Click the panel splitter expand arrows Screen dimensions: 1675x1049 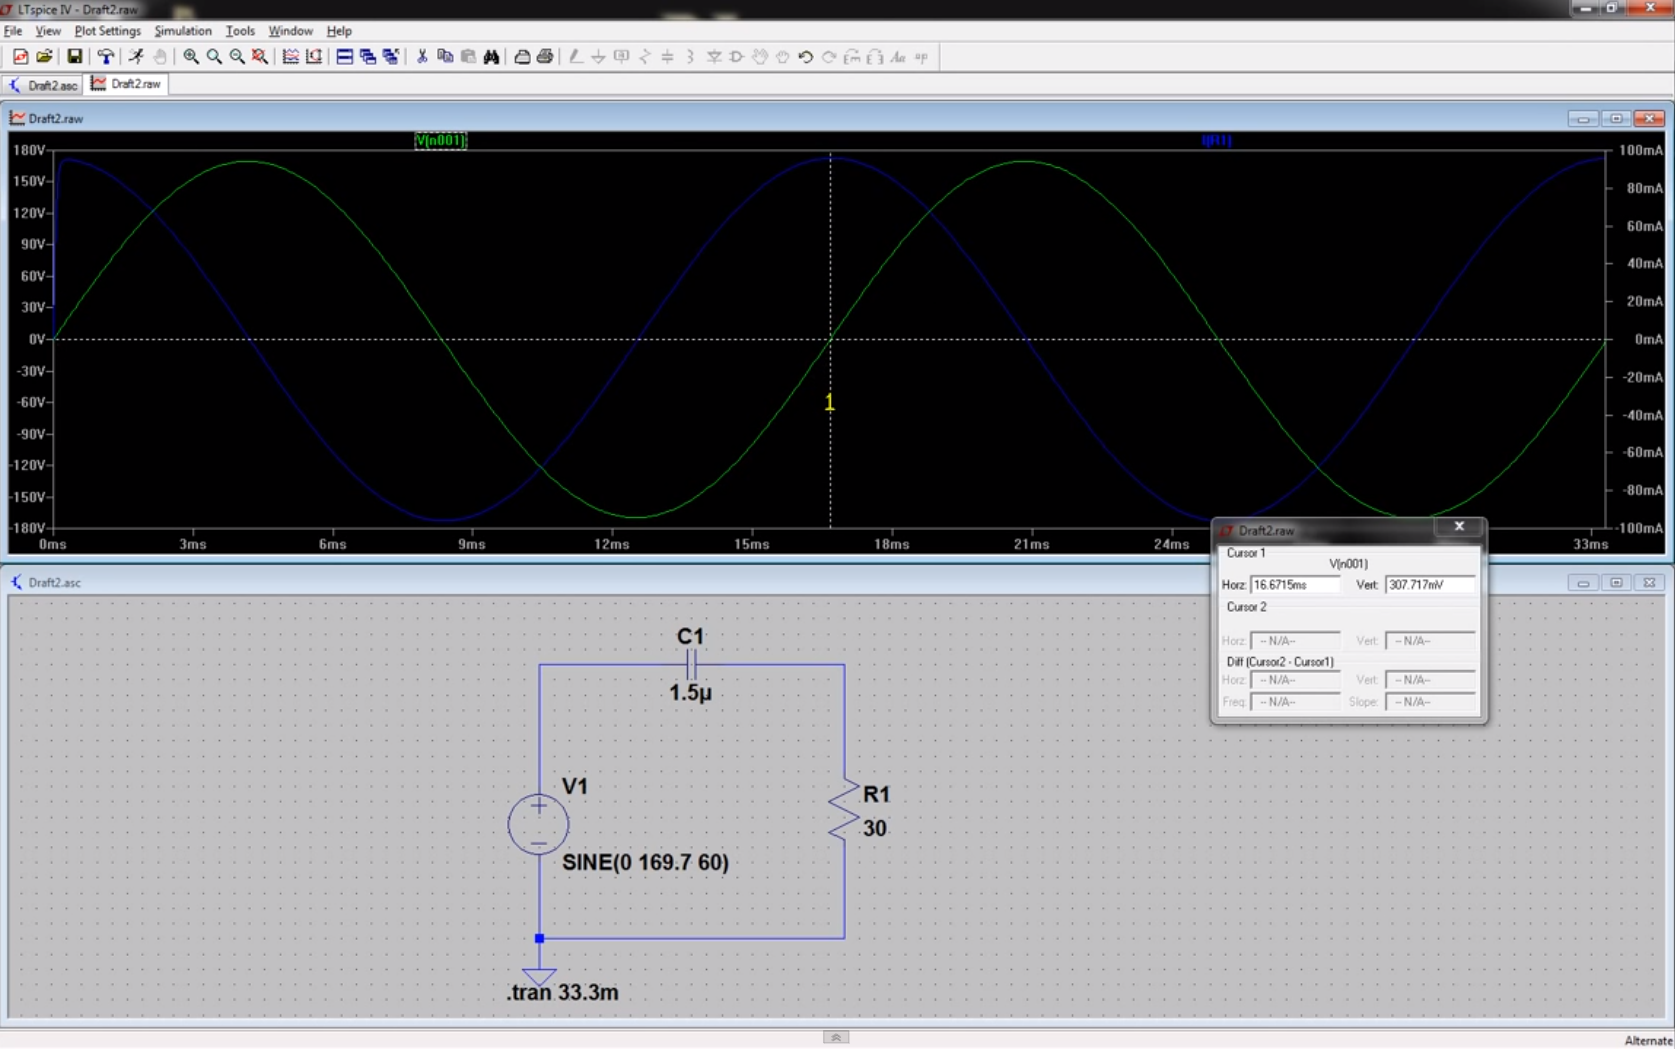tap(835, 1038)
